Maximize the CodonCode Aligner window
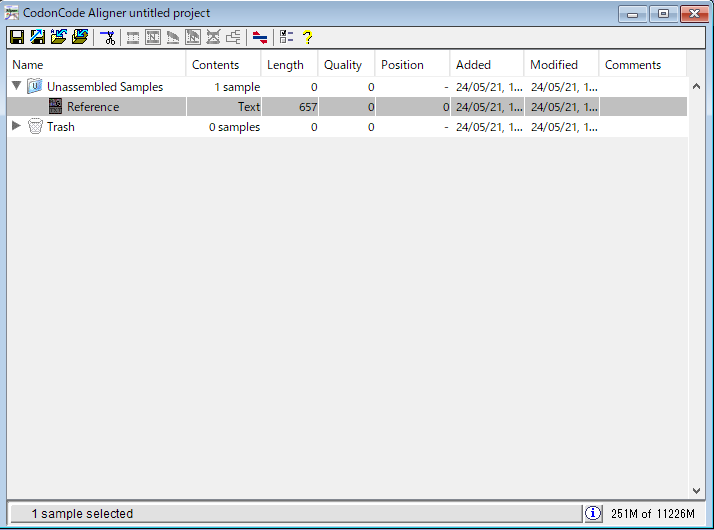Viewport: 714px width, 530px height. pos(663,14)
